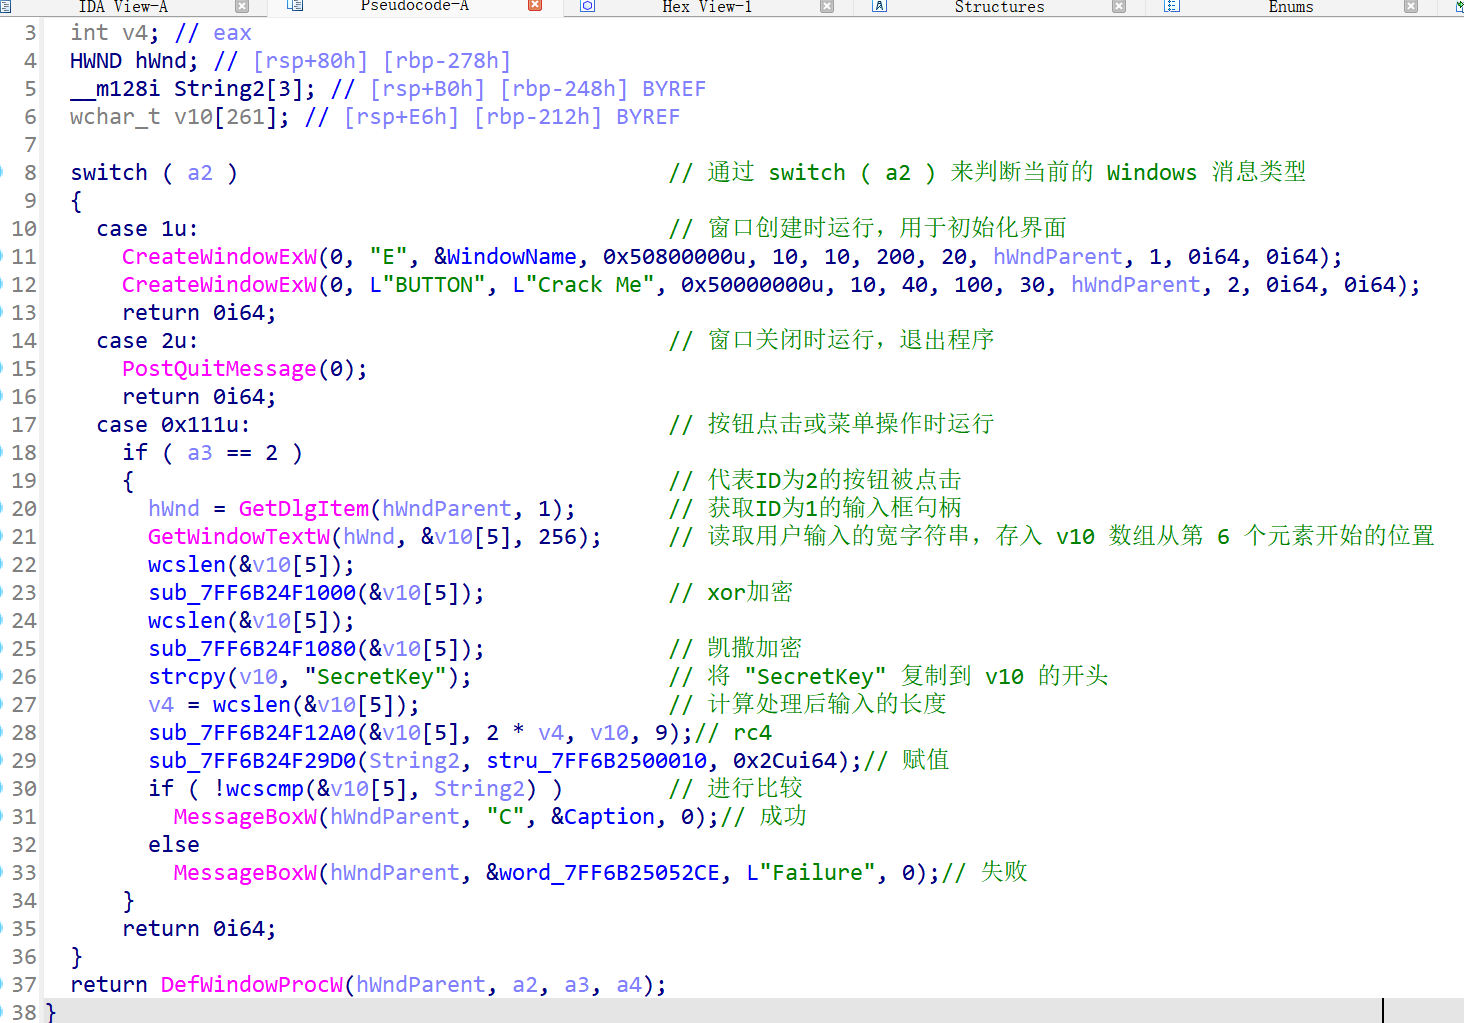Click the Enums tab icon
1464x1023 pixels.
(1170, 7)
